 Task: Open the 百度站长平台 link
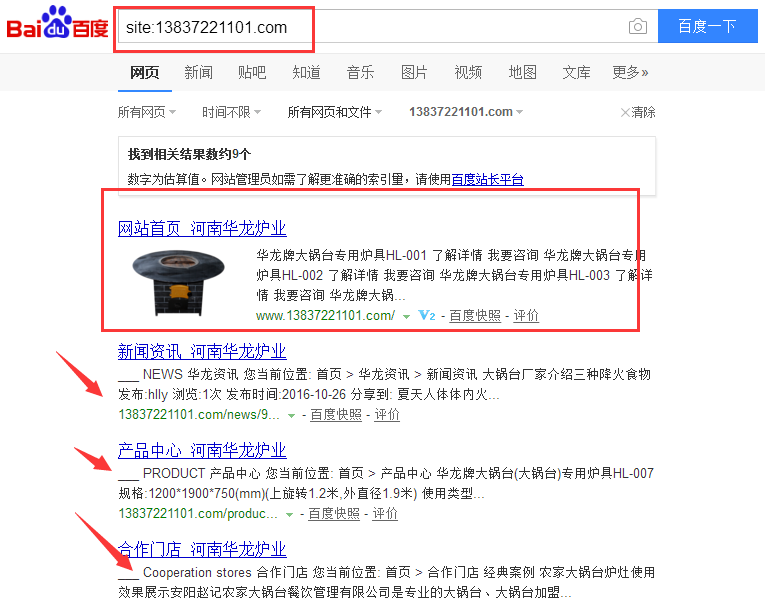487,179
